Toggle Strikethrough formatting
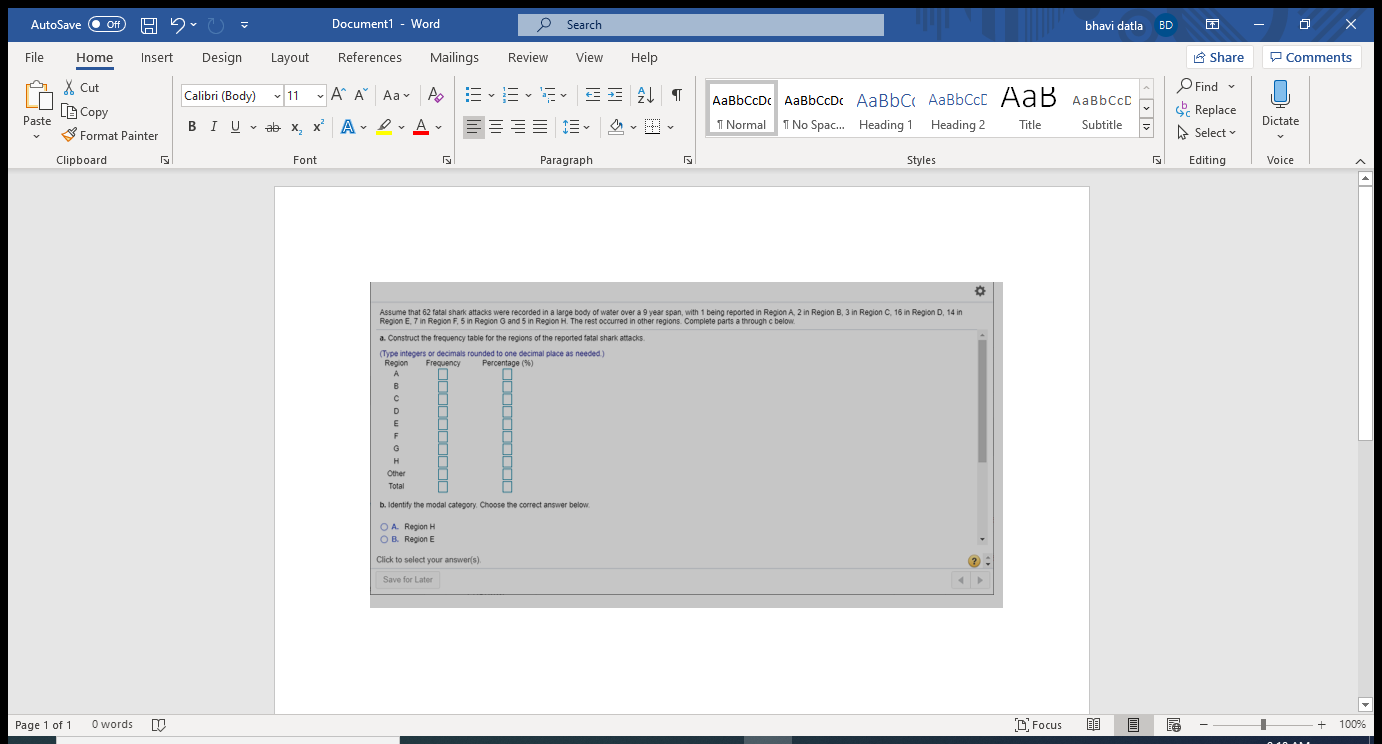 (272, 127)
